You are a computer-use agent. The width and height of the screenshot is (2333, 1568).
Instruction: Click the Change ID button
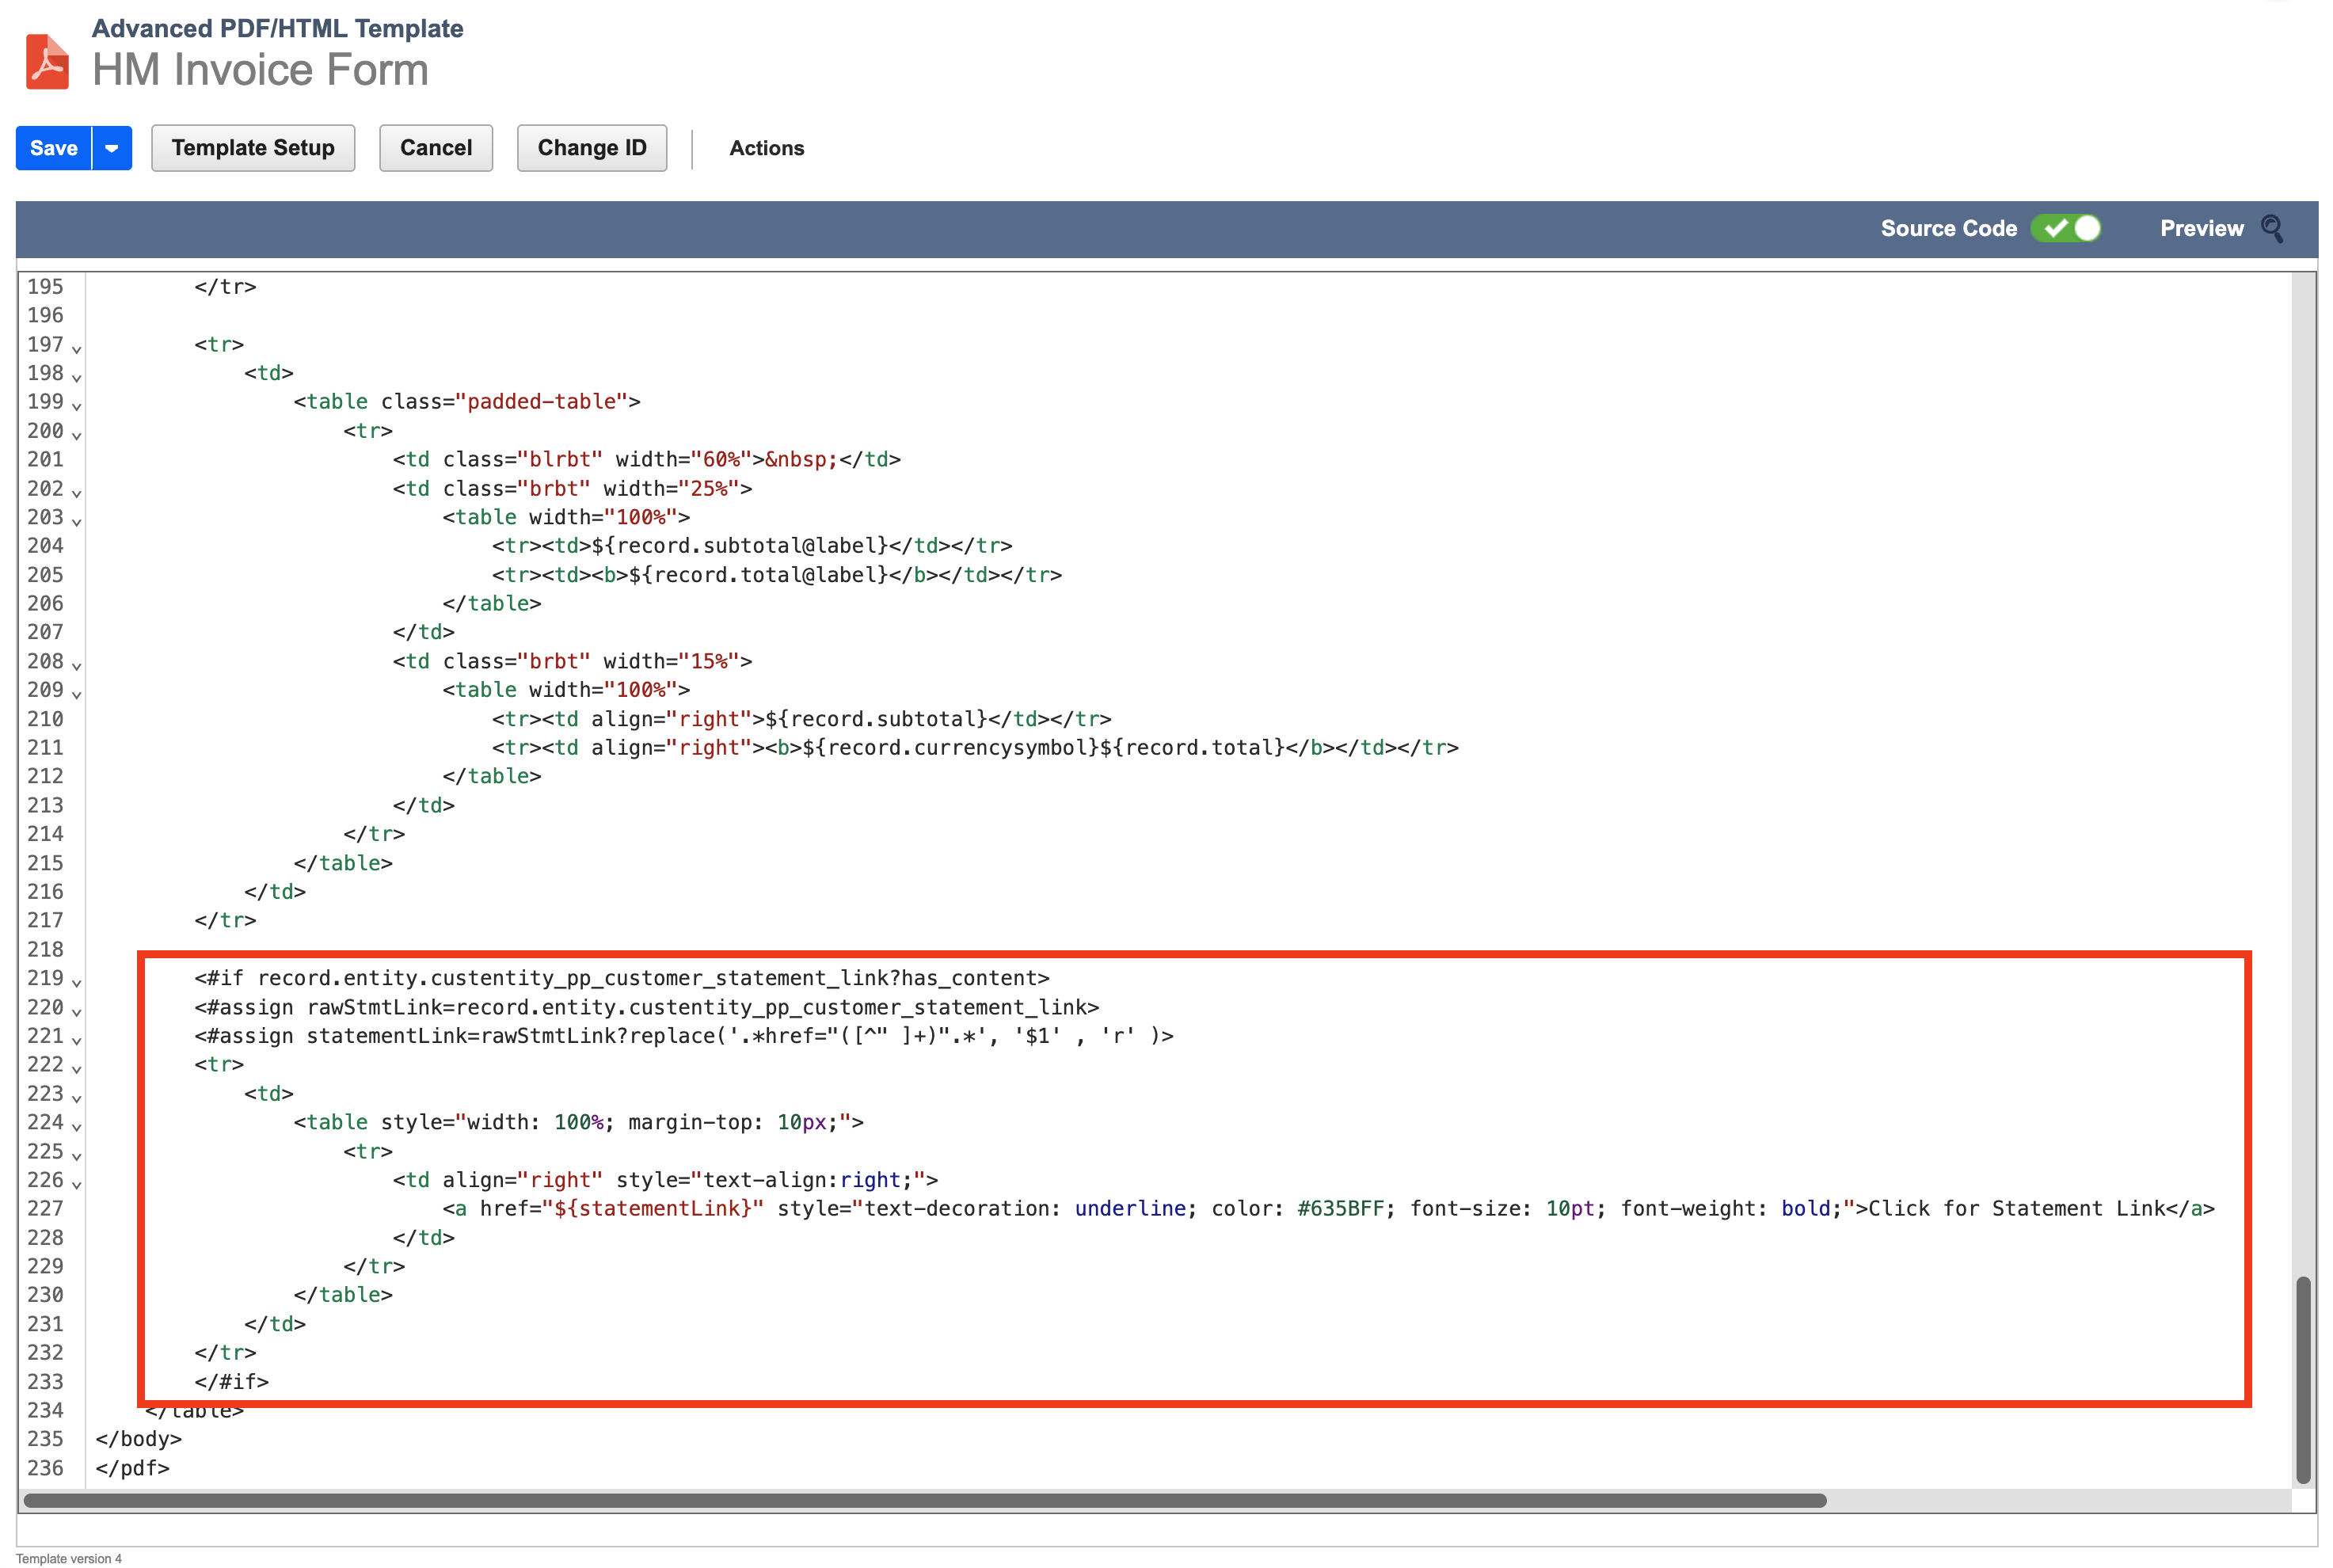pyautogui.click(x=592, y=148)
